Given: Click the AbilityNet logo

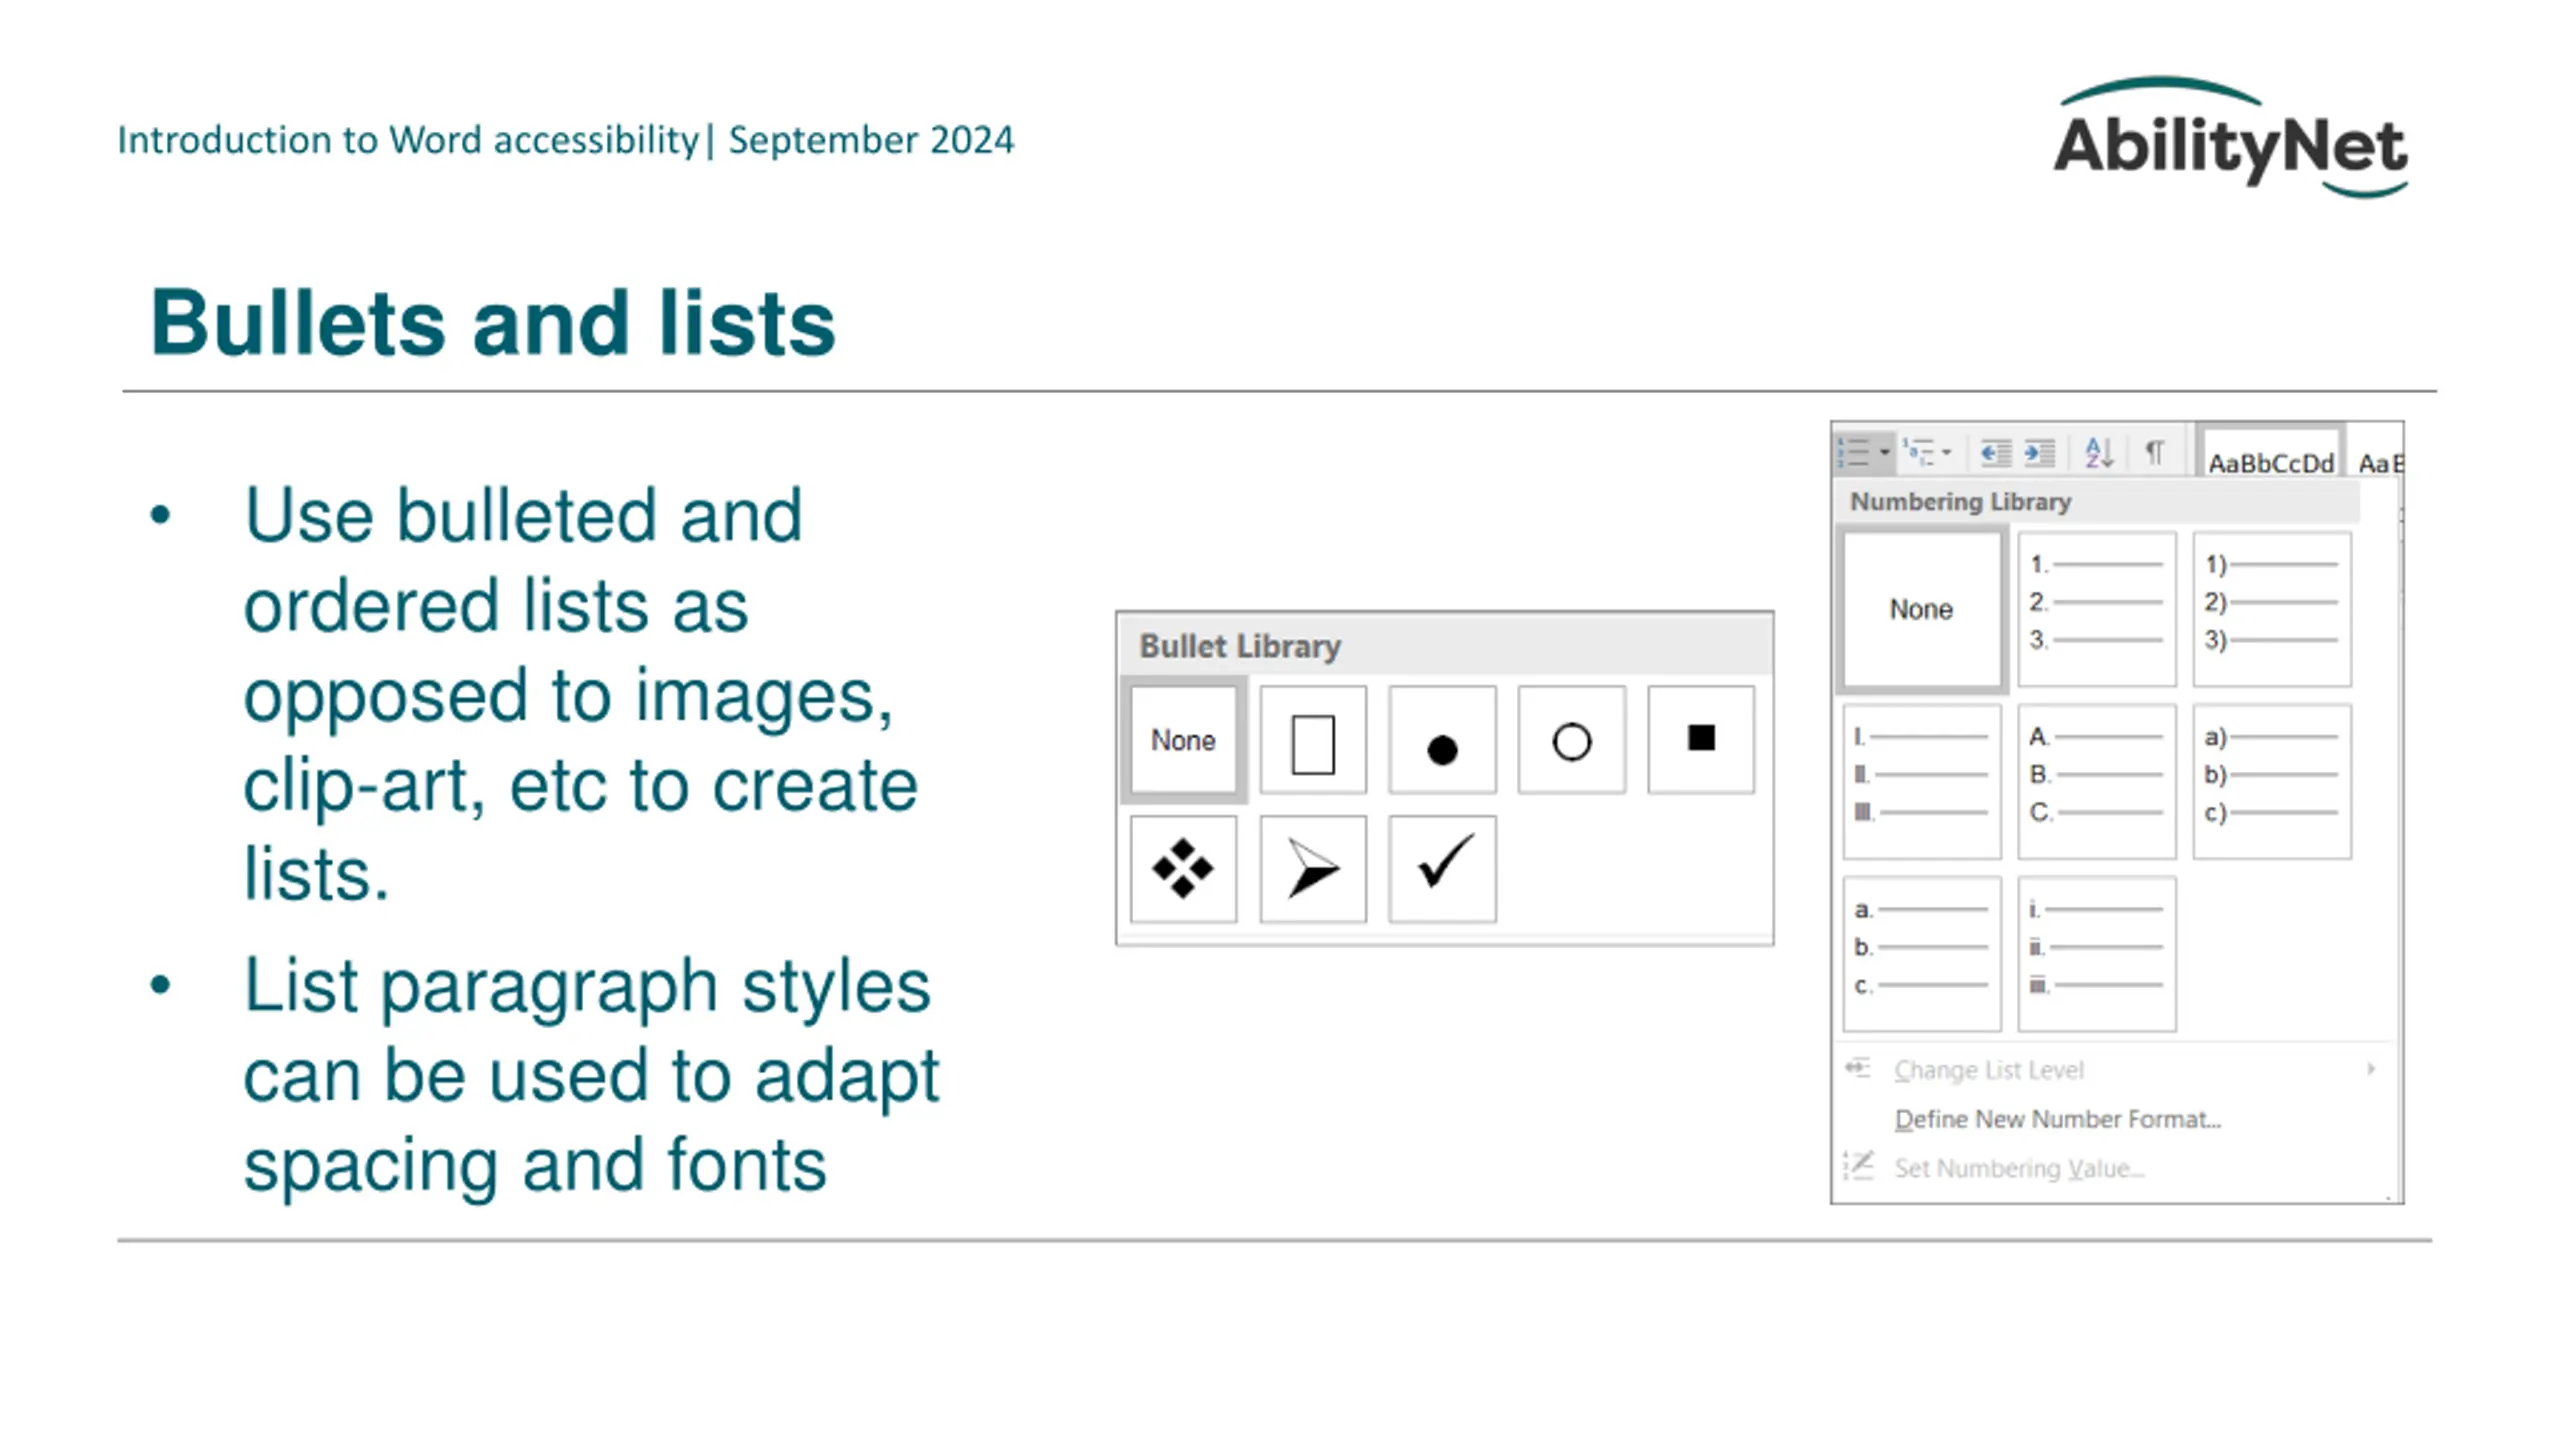Looking at the screenshot, I should click(2230, 138).
